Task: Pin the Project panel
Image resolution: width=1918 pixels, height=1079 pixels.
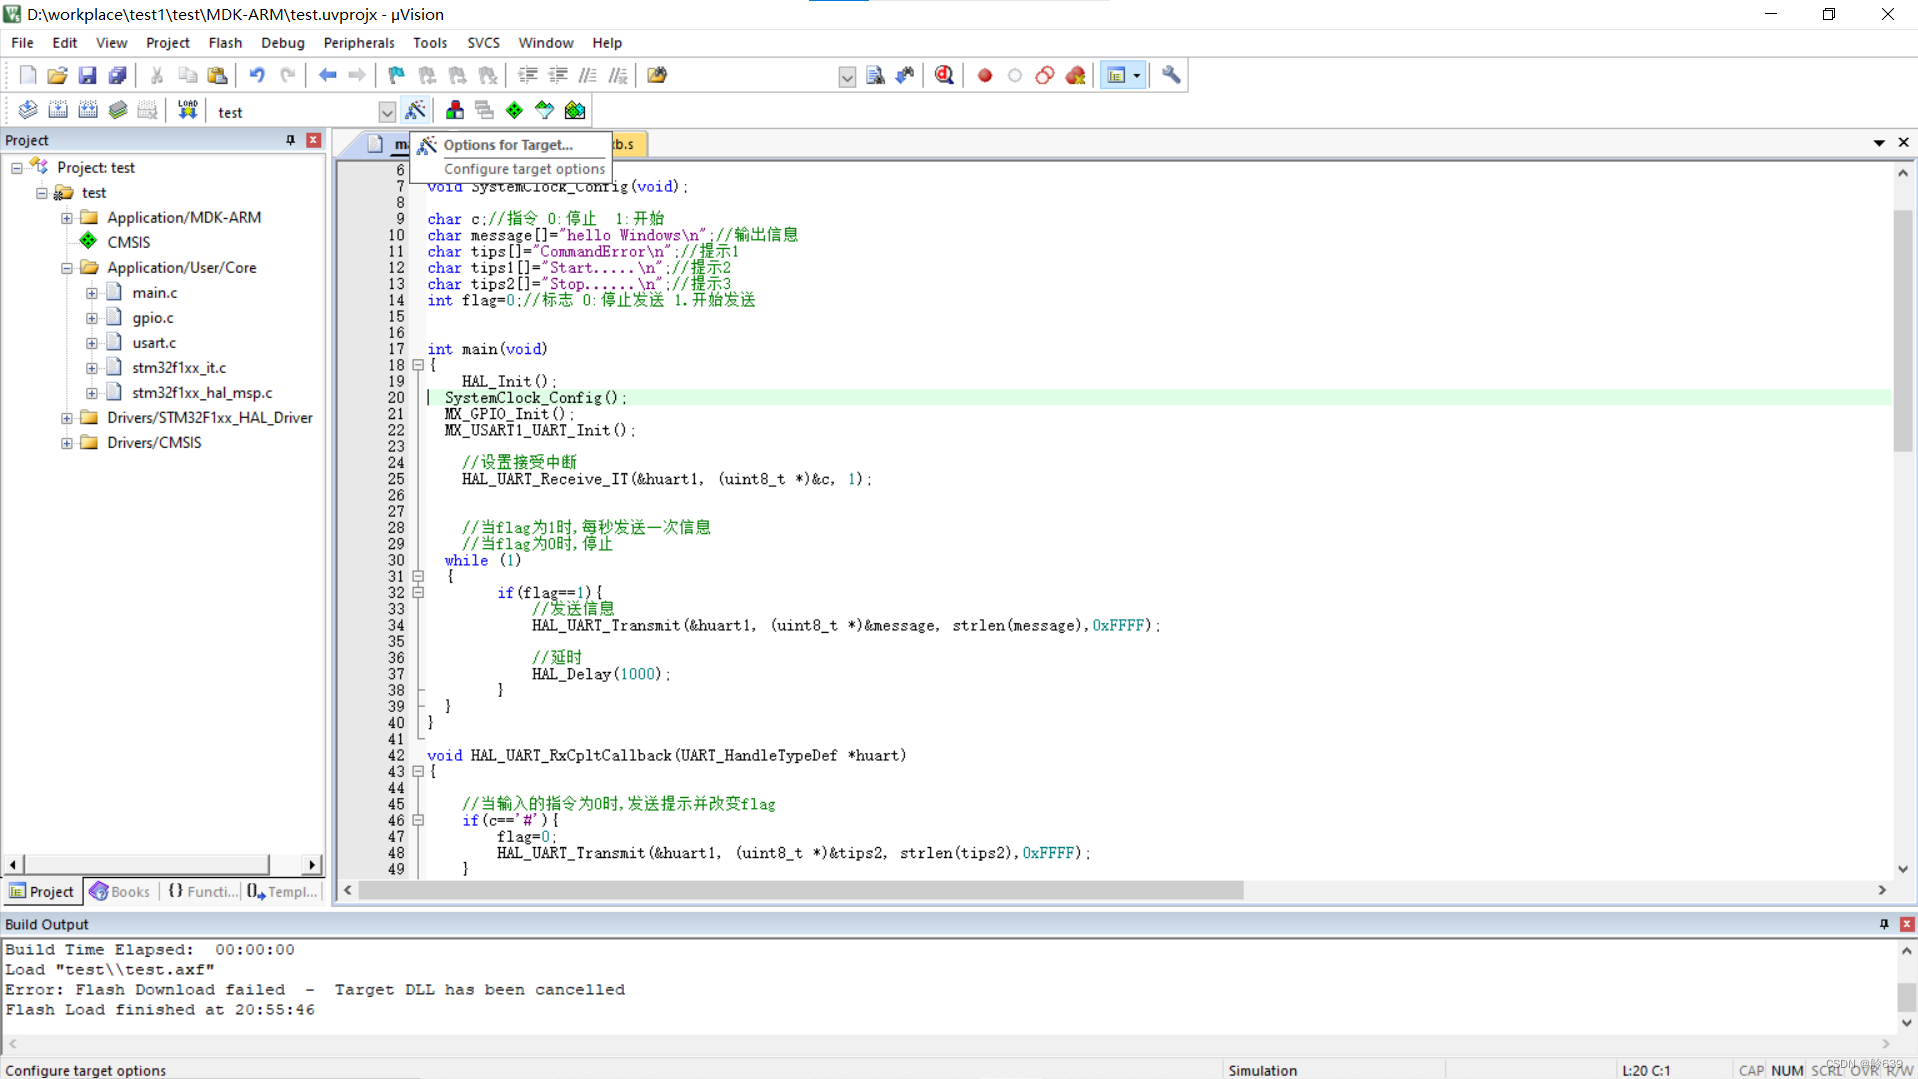Action: click(x=291, y=140)
